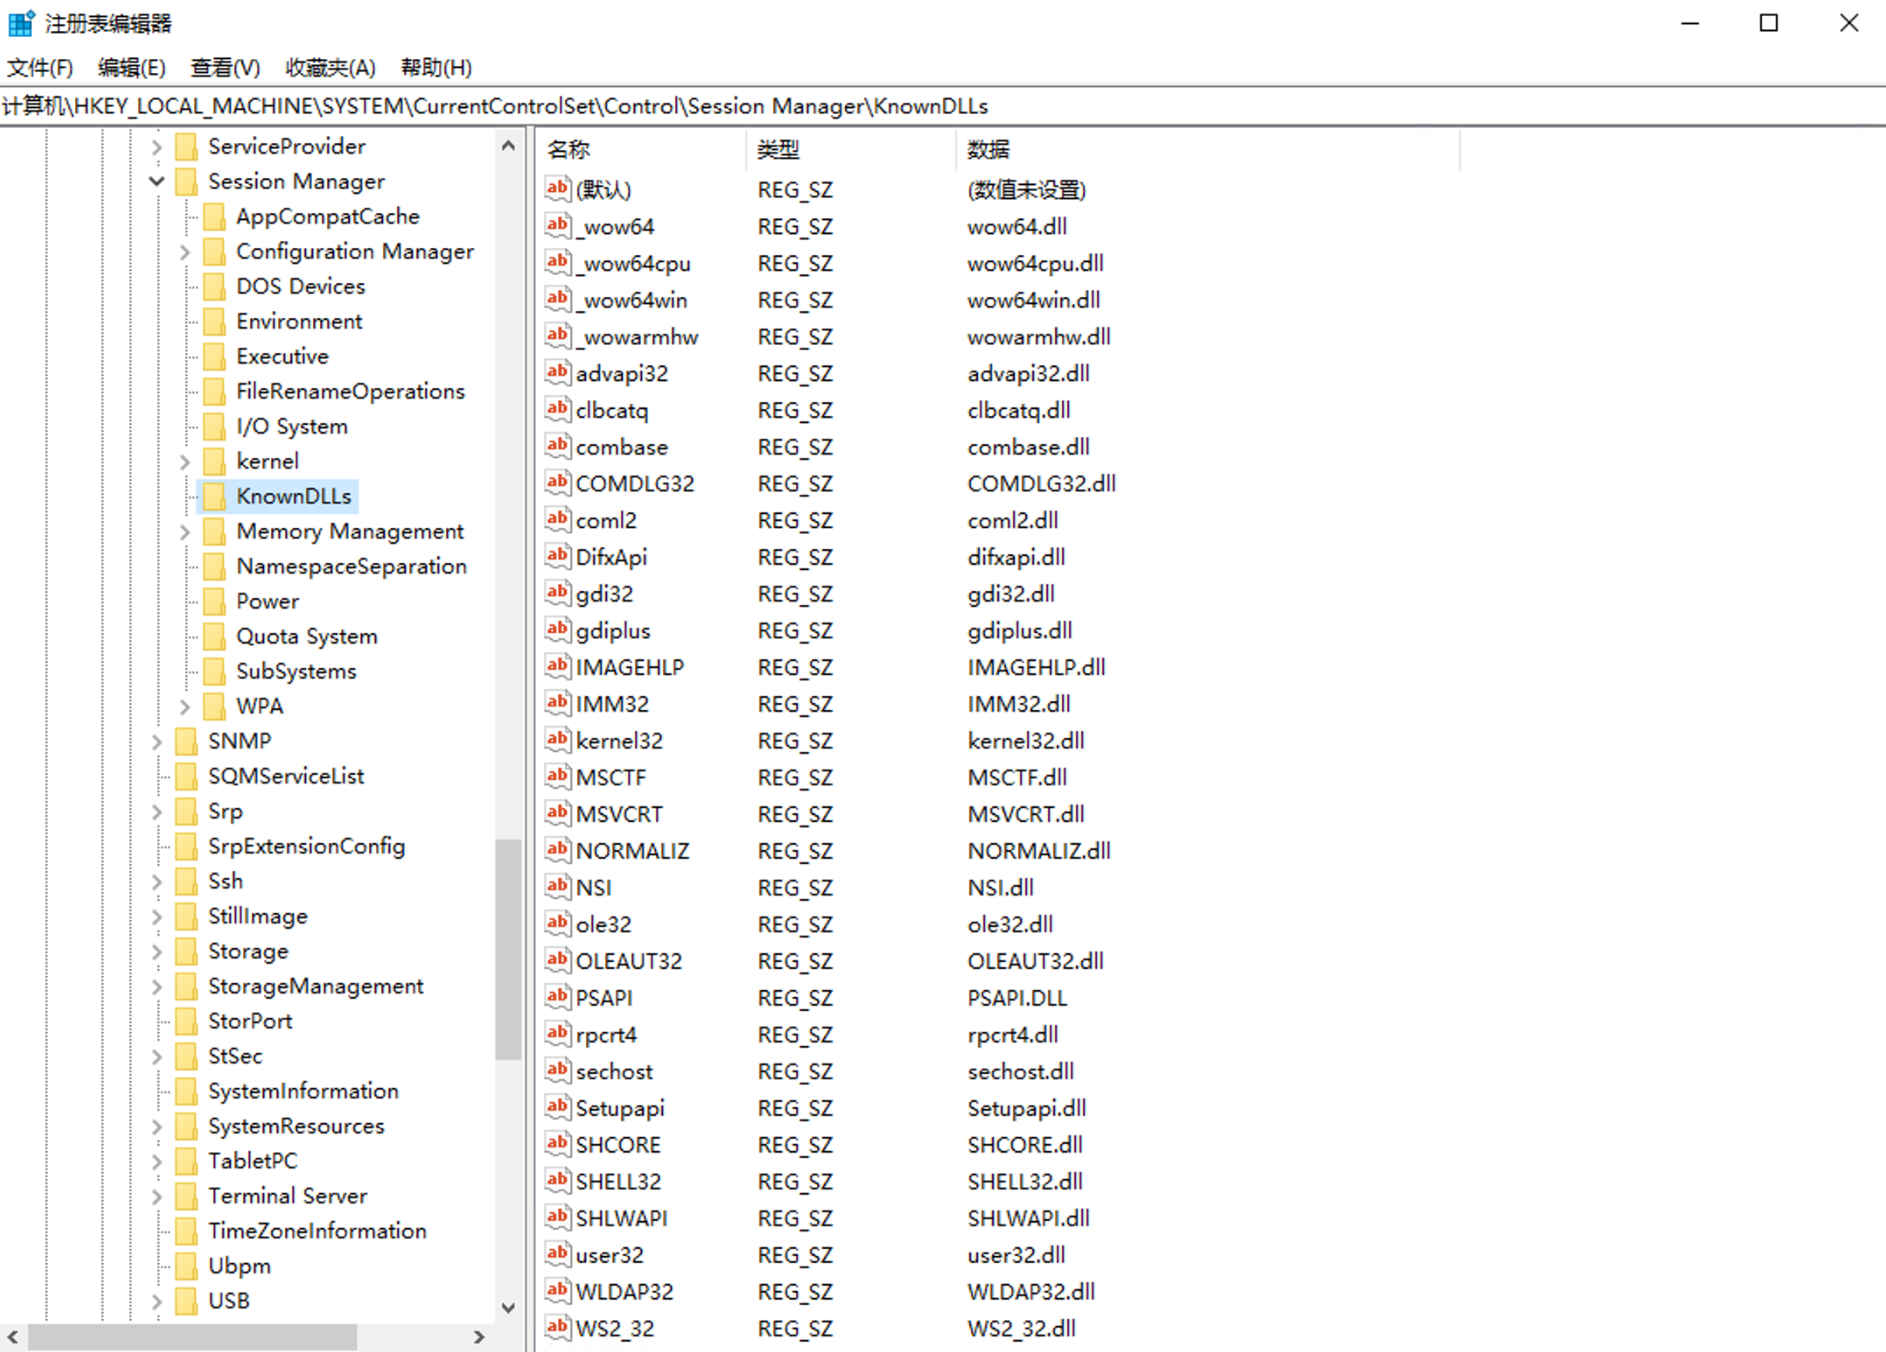Click the ab icon beside SHELL32
This screenshot has width=1886, height=1352.
pos(558,1181)
